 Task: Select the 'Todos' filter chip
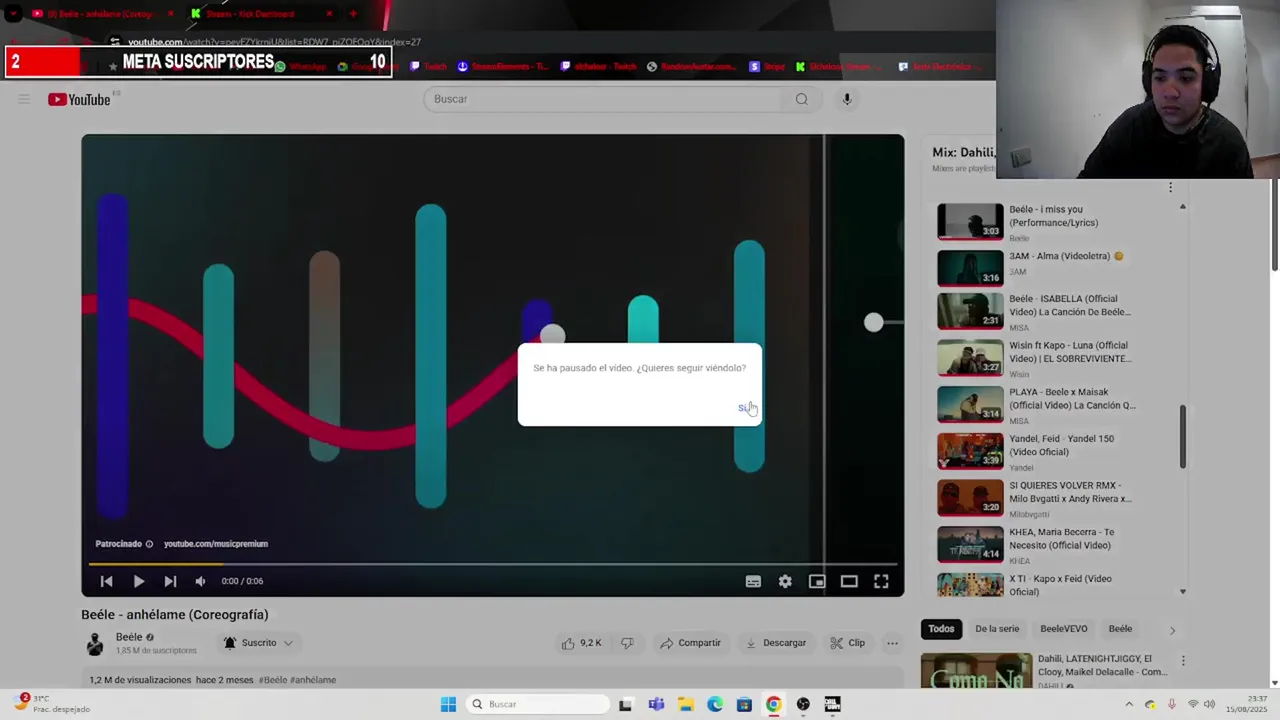coord(941,629)
